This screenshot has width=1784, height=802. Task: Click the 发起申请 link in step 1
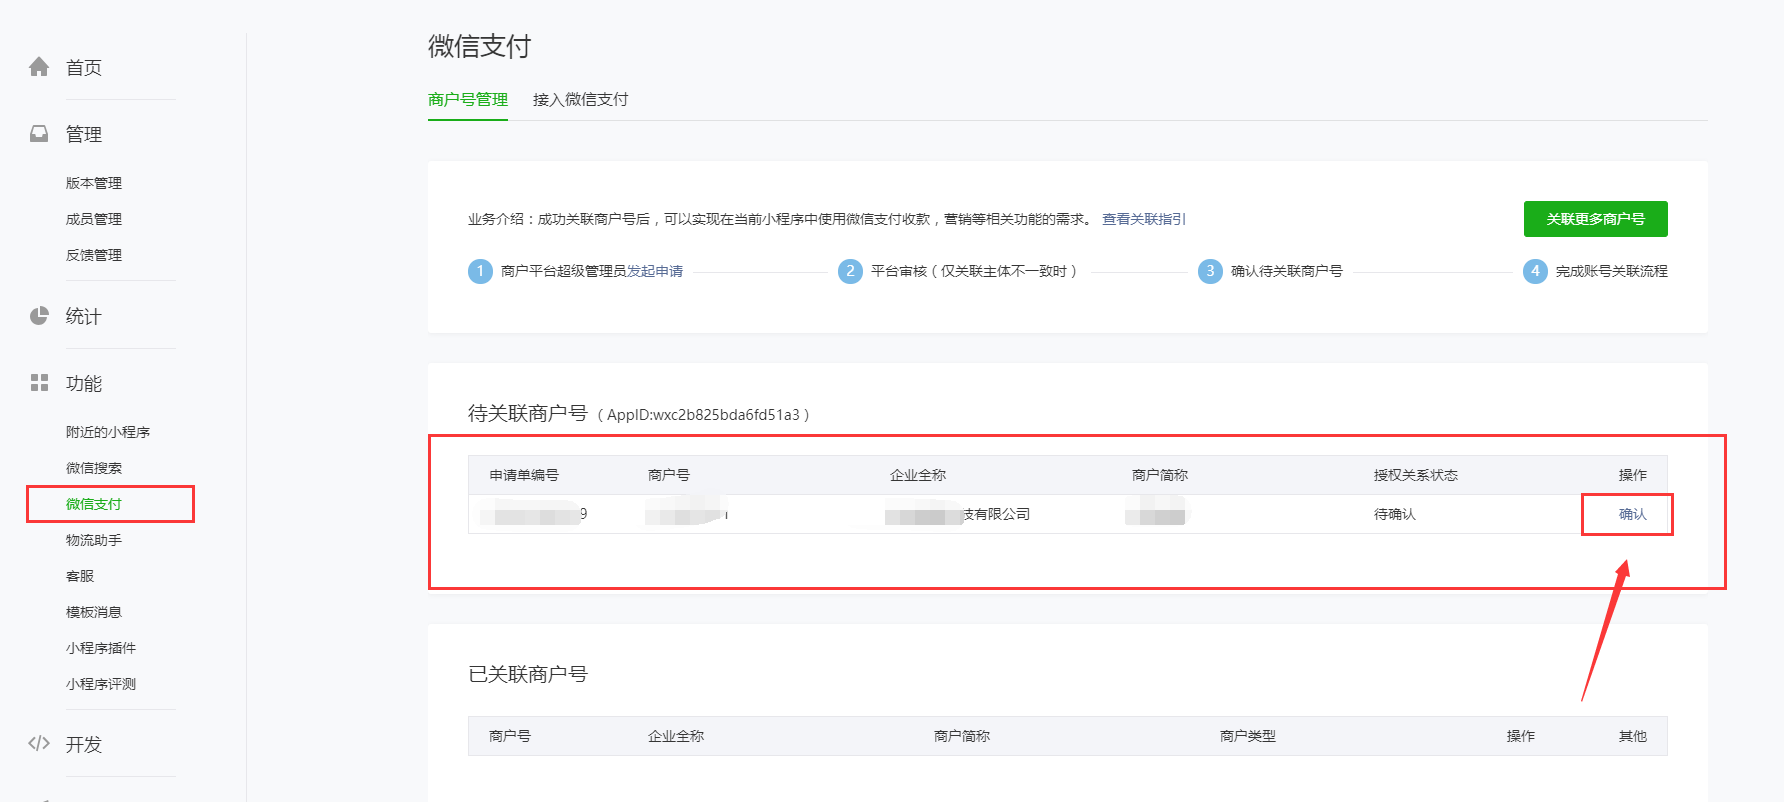[x=655, y=271]
